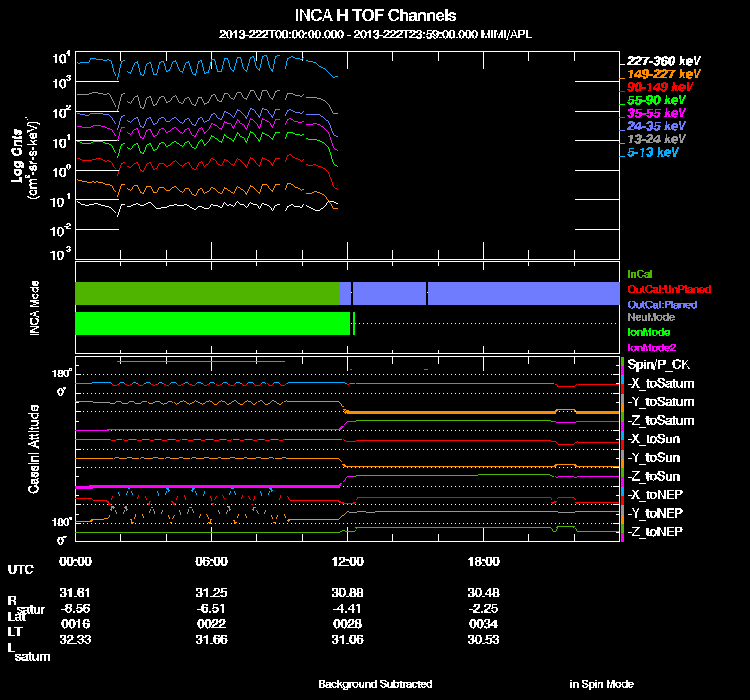Click the OutCal:UnPlaned legend entry

pyautogui.click(x=669, y=289)
